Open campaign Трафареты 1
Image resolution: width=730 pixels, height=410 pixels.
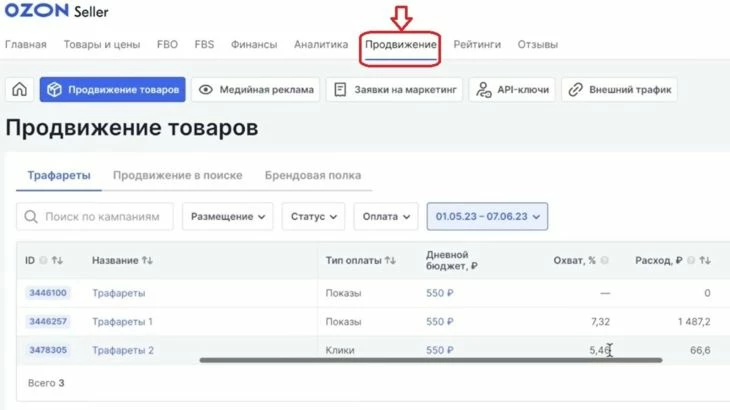coord(122,322)
